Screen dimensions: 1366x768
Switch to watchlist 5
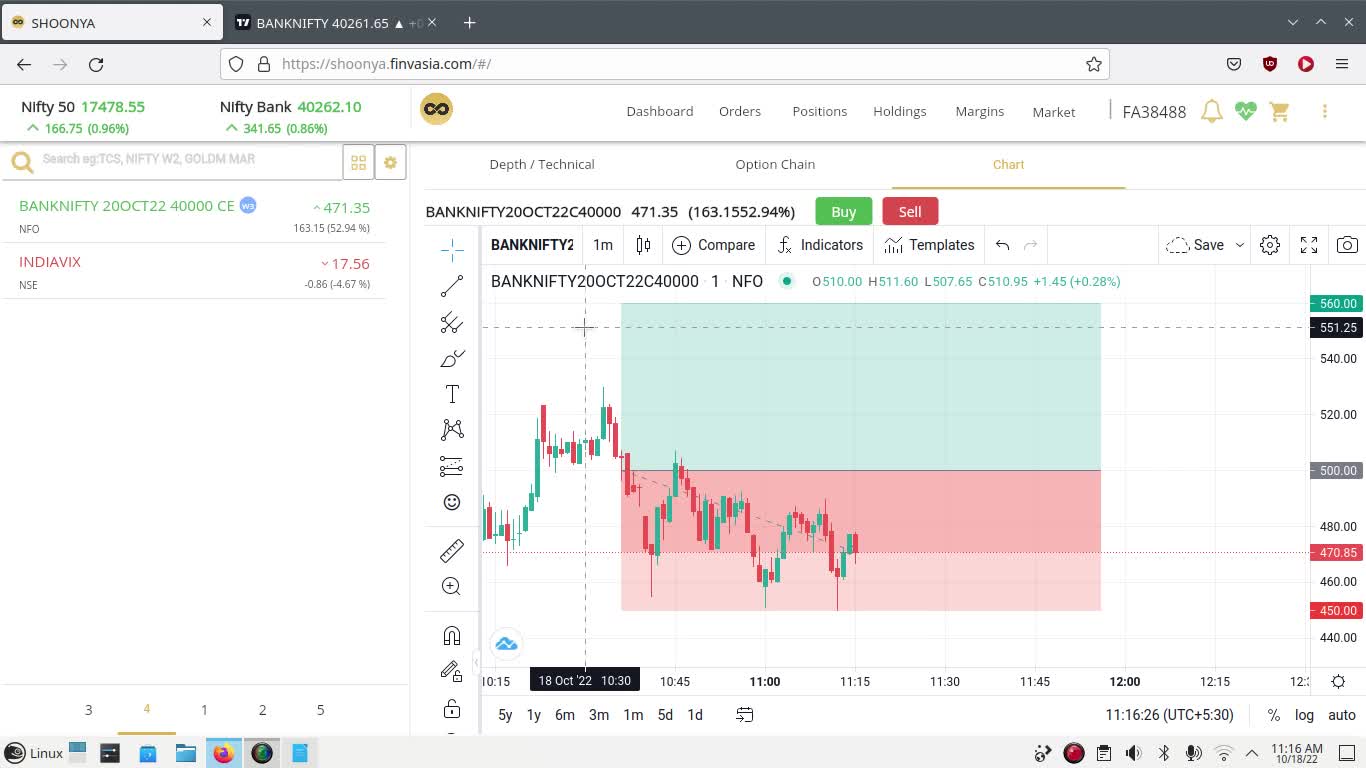coord(321,710)
